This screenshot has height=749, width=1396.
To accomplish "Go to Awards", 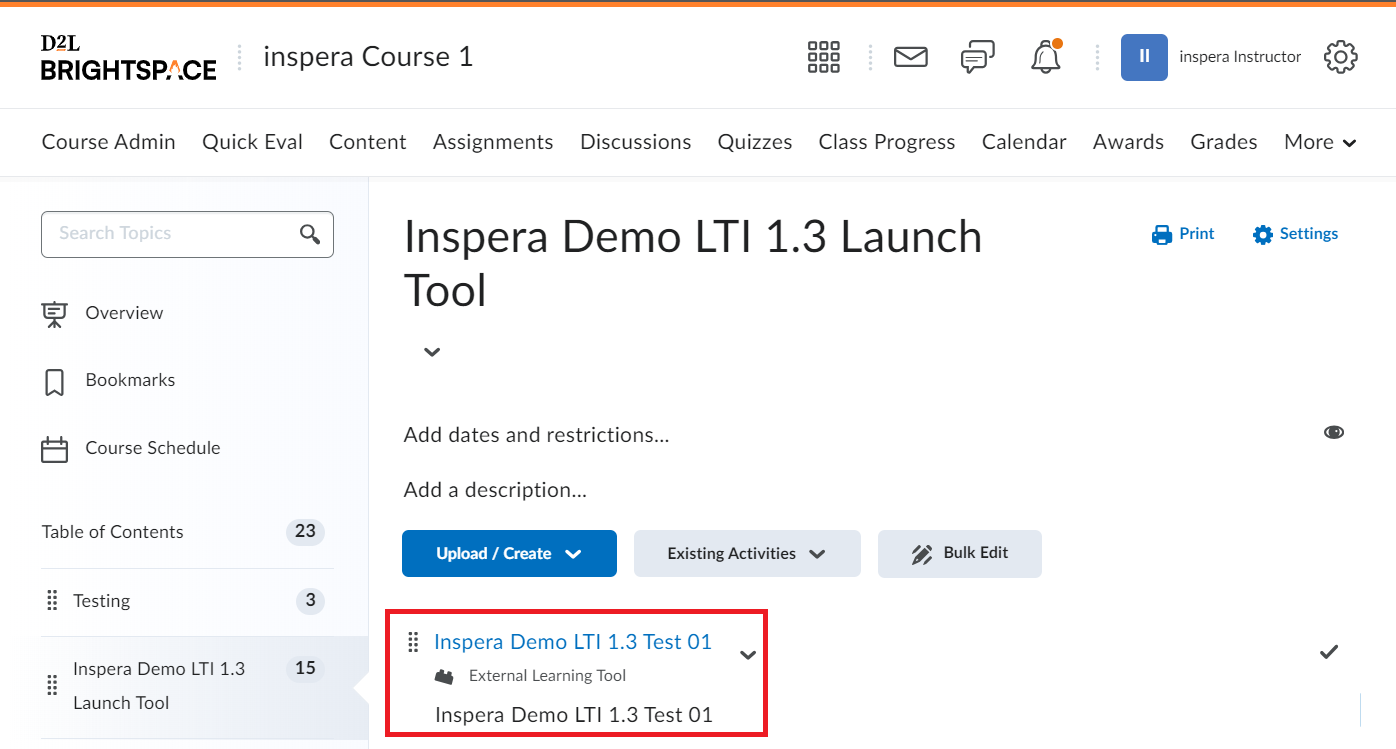I will tap(1128, 142).
